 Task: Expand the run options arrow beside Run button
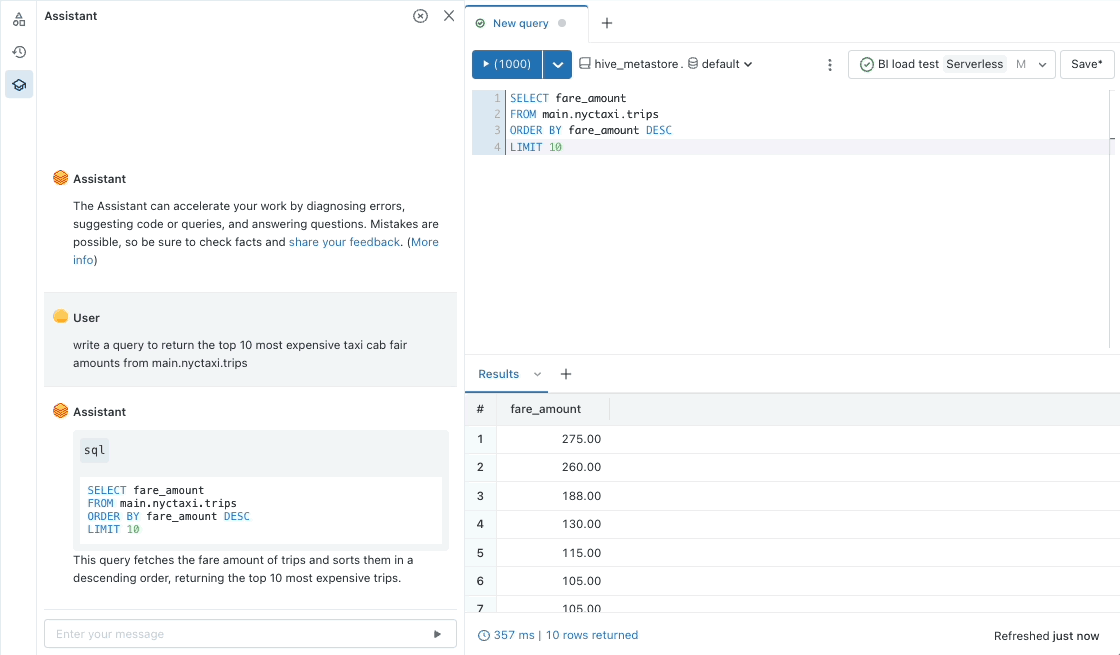(557, 64)
